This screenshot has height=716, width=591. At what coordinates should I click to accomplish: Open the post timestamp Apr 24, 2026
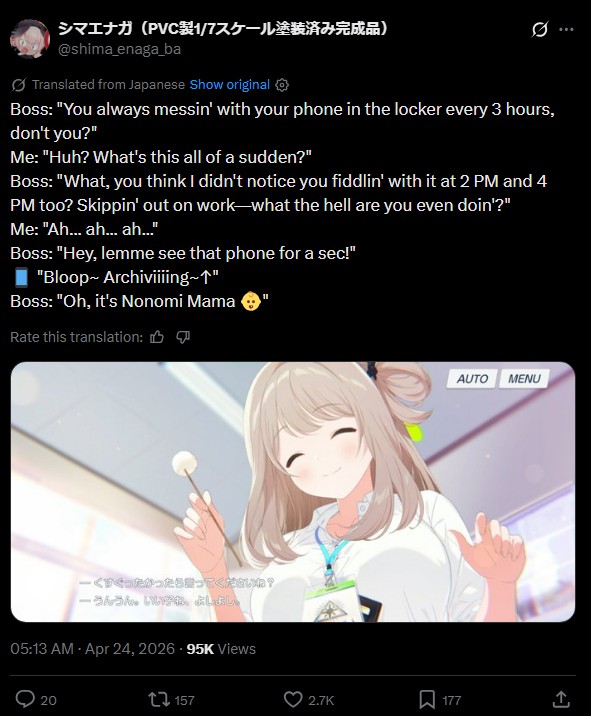pyautogui.click(x=92, y=649)
